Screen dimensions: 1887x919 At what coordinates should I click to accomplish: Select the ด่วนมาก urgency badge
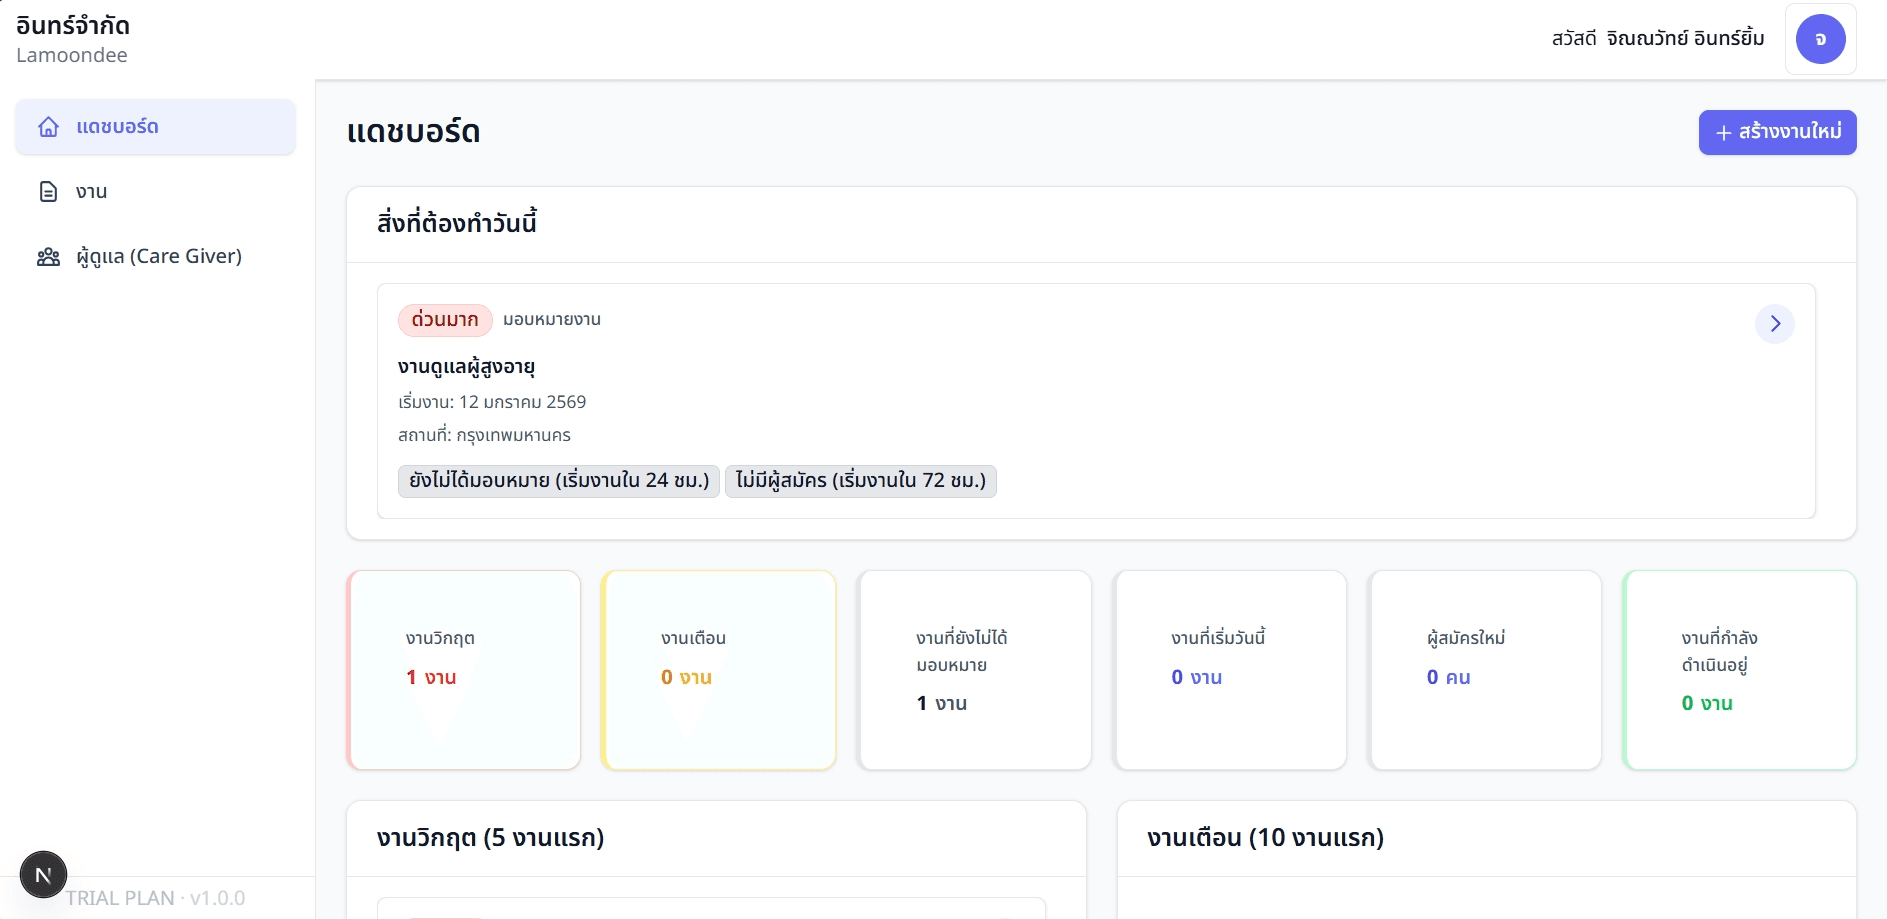point(445,320)
